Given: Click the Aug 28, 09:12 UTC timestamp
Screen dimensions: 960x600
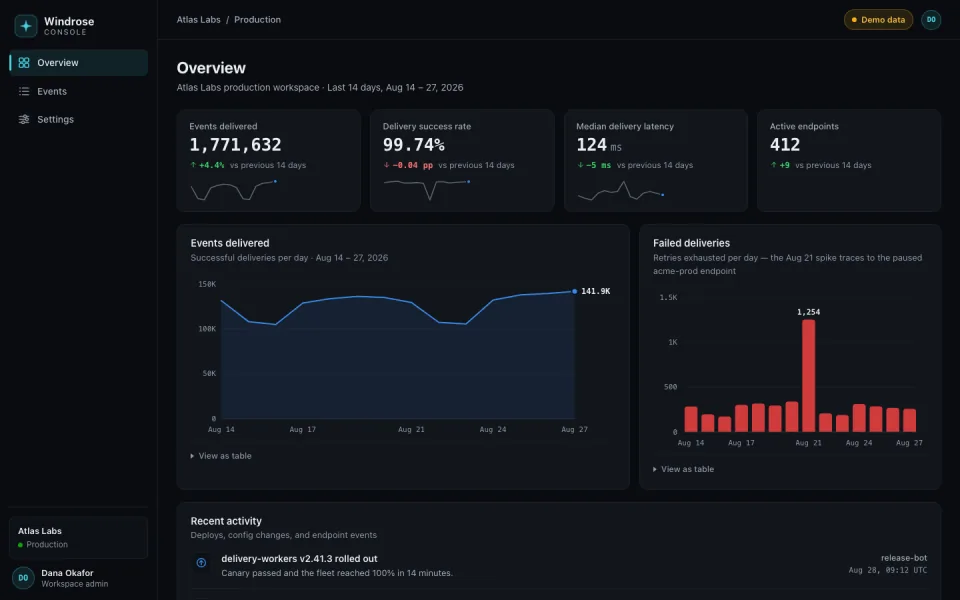Looking at the screenshot, I should pyautogui.click(x=888, y=570).
